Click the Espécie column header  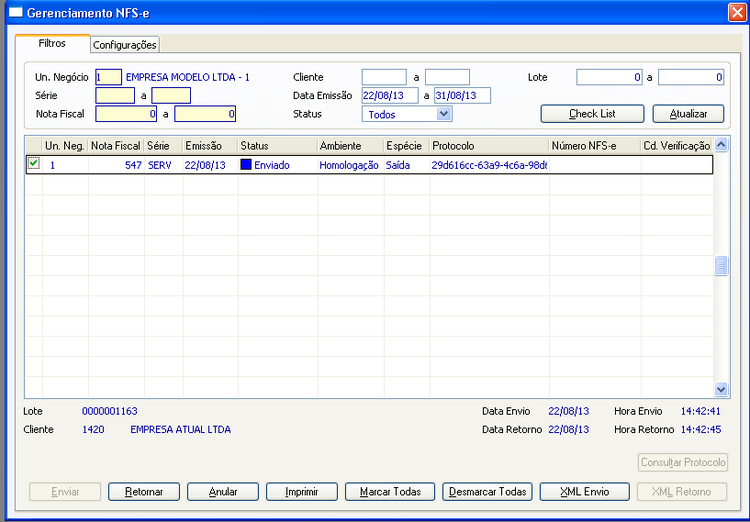407,145
